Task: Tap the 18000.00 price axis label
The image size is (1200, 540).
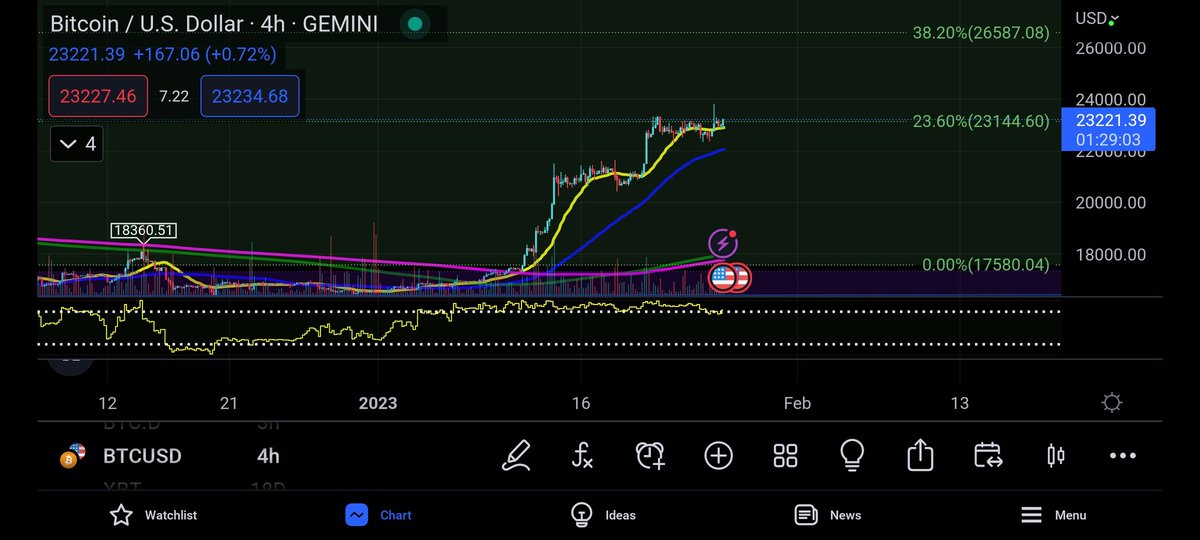Action: tap(1110, 254)
